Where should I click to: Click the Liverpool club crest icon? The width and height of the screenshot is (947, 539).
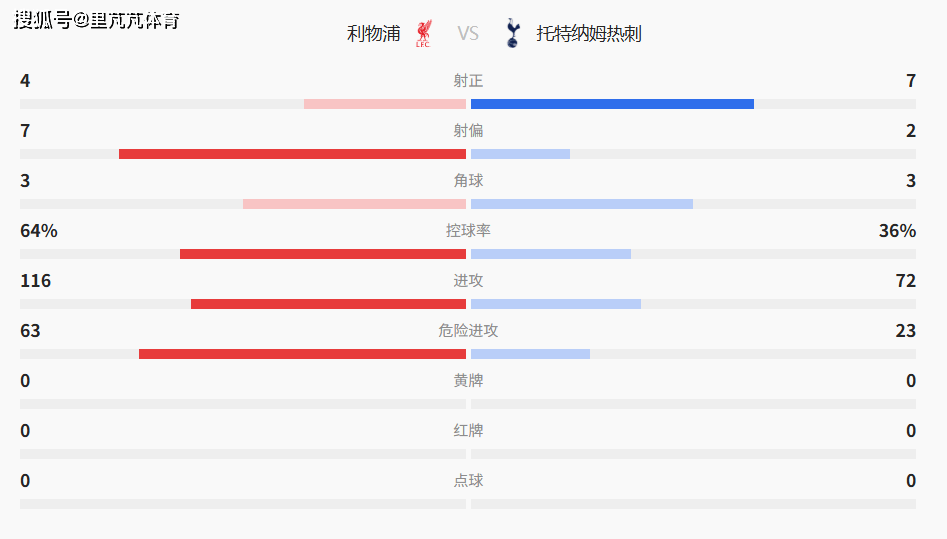point(423,33)
